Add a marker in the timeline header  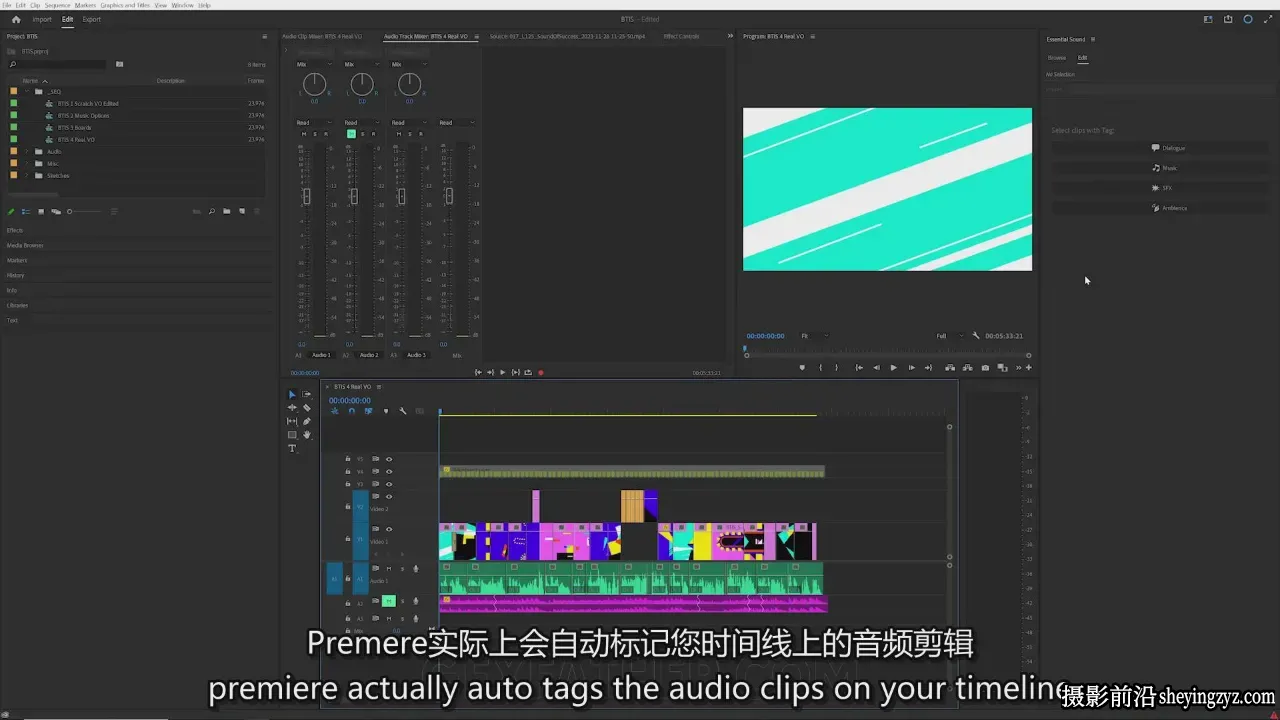385,411
